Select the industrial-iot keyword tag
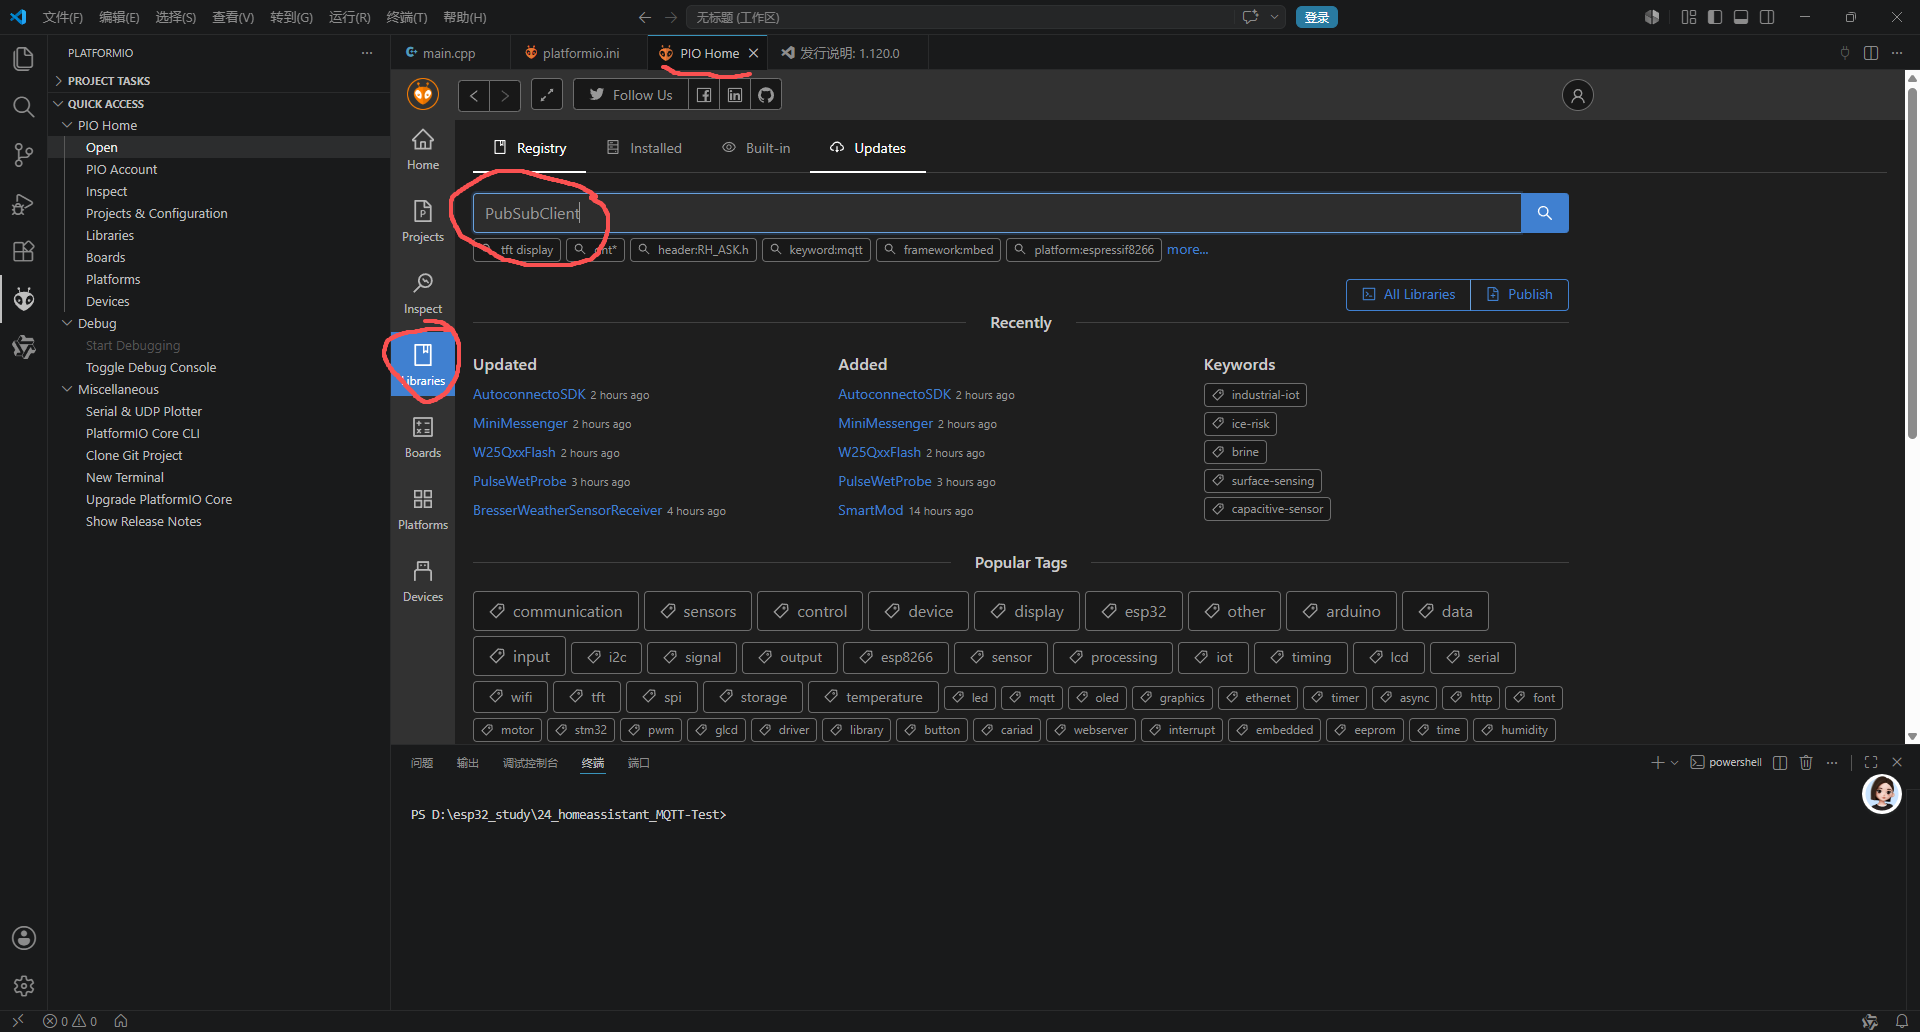1920x1032 pixels. point(1255,395)
